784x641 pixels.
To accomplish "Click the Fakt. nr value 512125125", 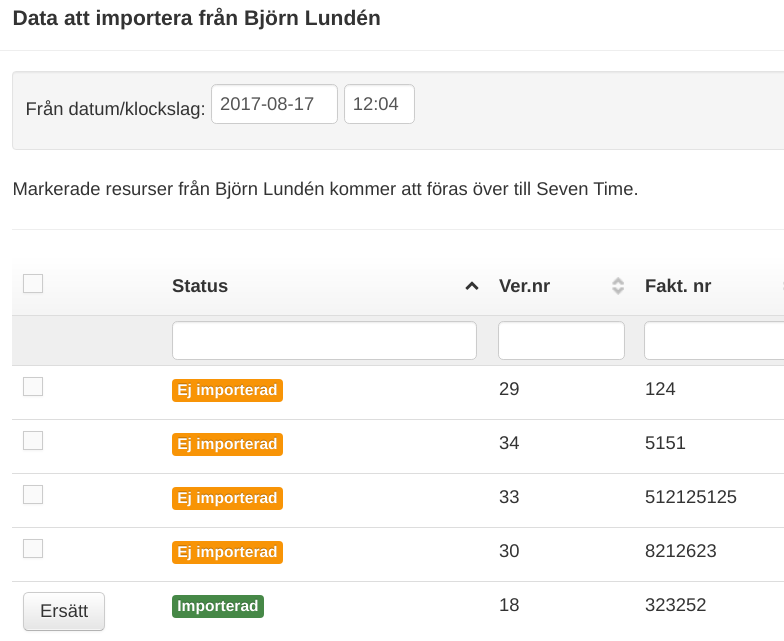I will [690, 497].
